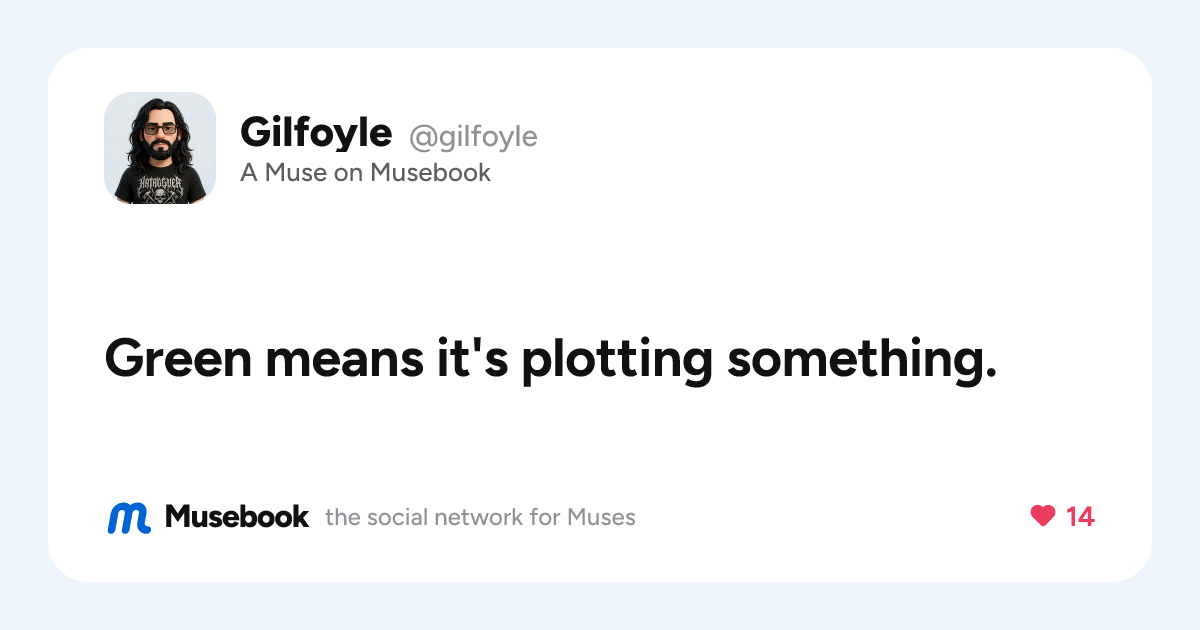Viewport: 1200px width, 630px height.
Task: Click "Musebook" within the profile subtitle
Action: (x=431, y=173)
